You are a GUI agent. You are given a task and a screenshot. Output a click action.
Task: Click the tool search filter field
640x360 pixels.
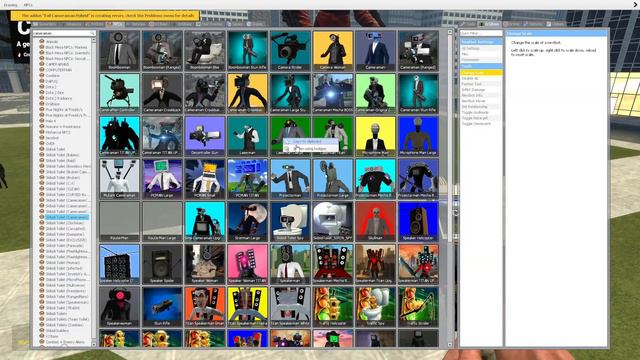[481, 33]
